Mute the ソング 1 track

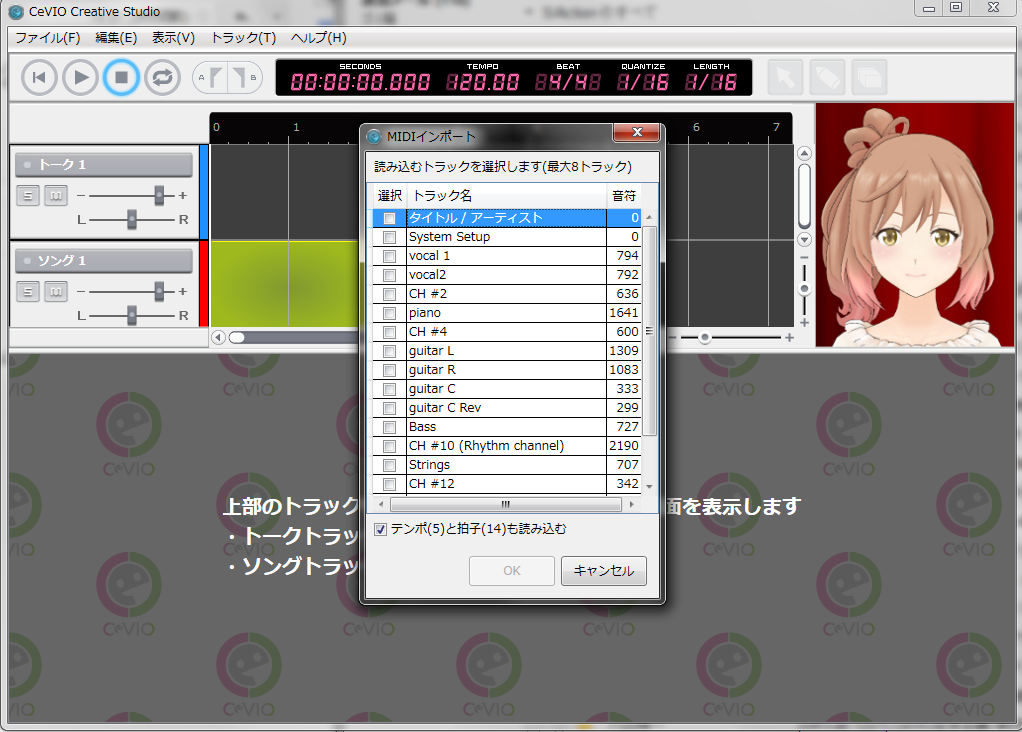pos(56,291)
